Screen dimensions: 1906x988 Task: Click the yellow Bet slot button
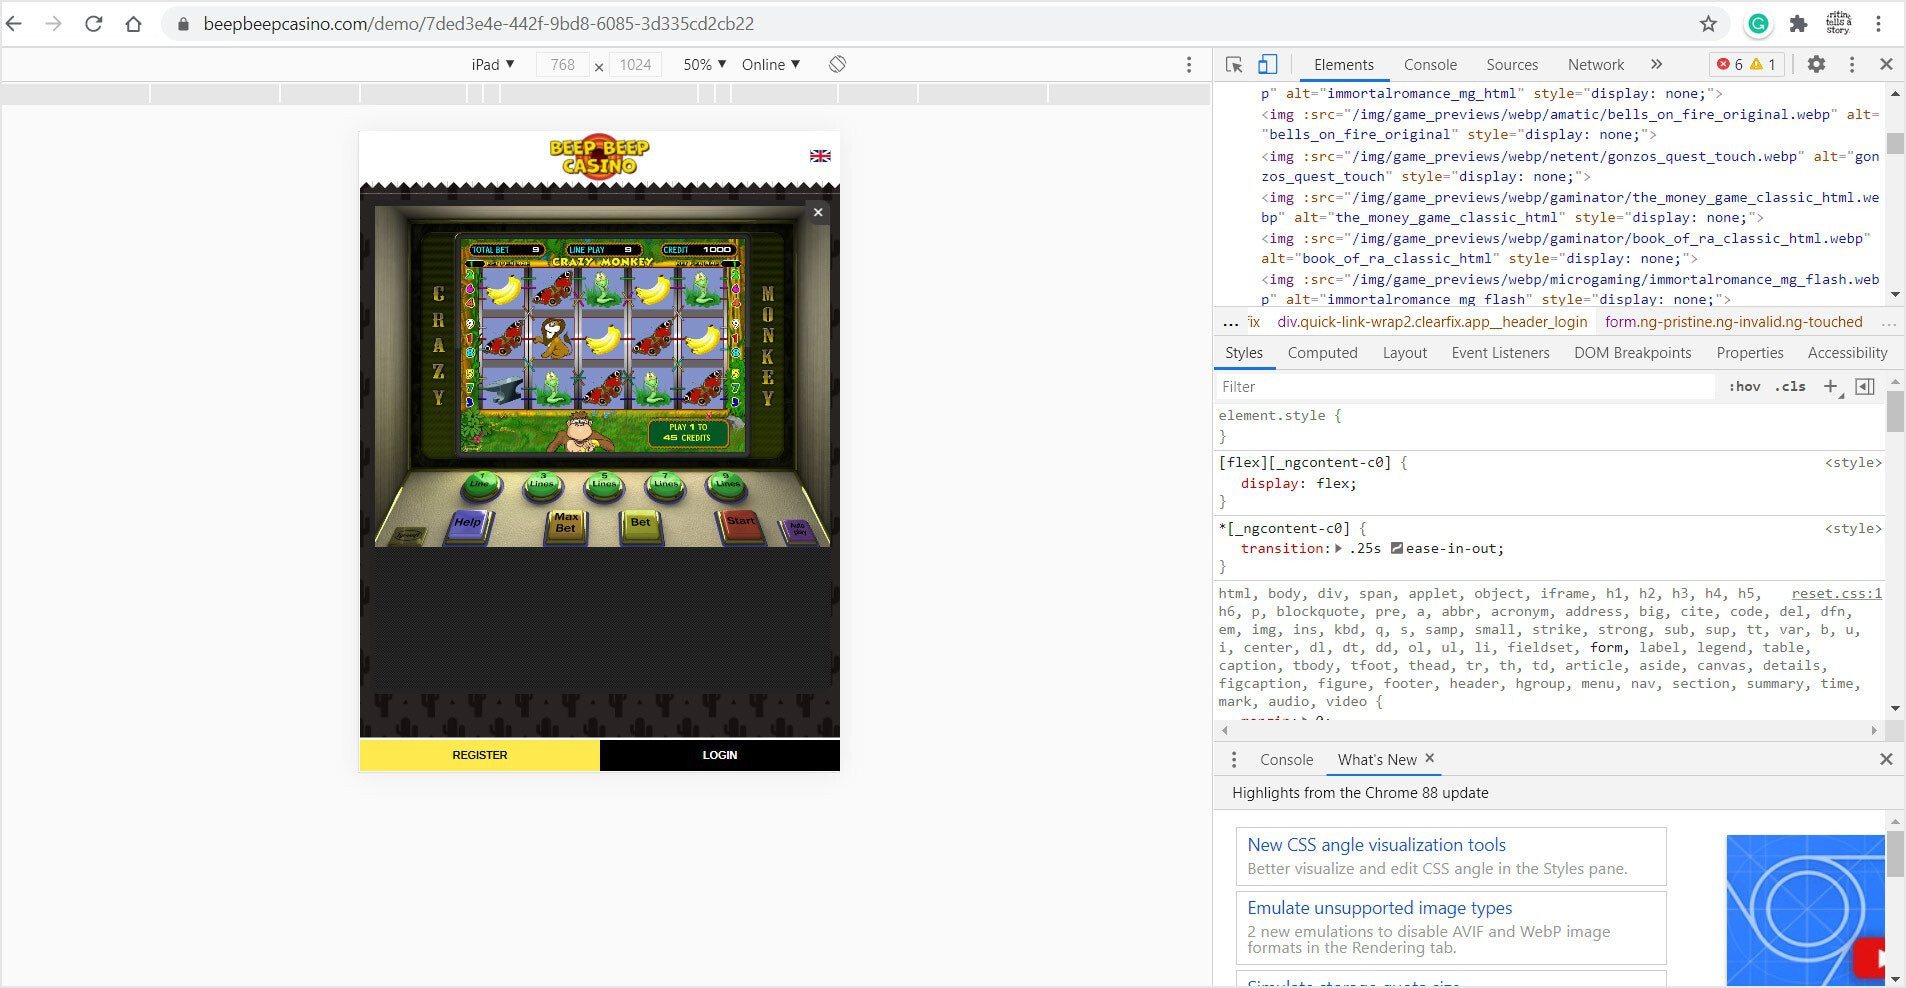click(x=640, y=525)
